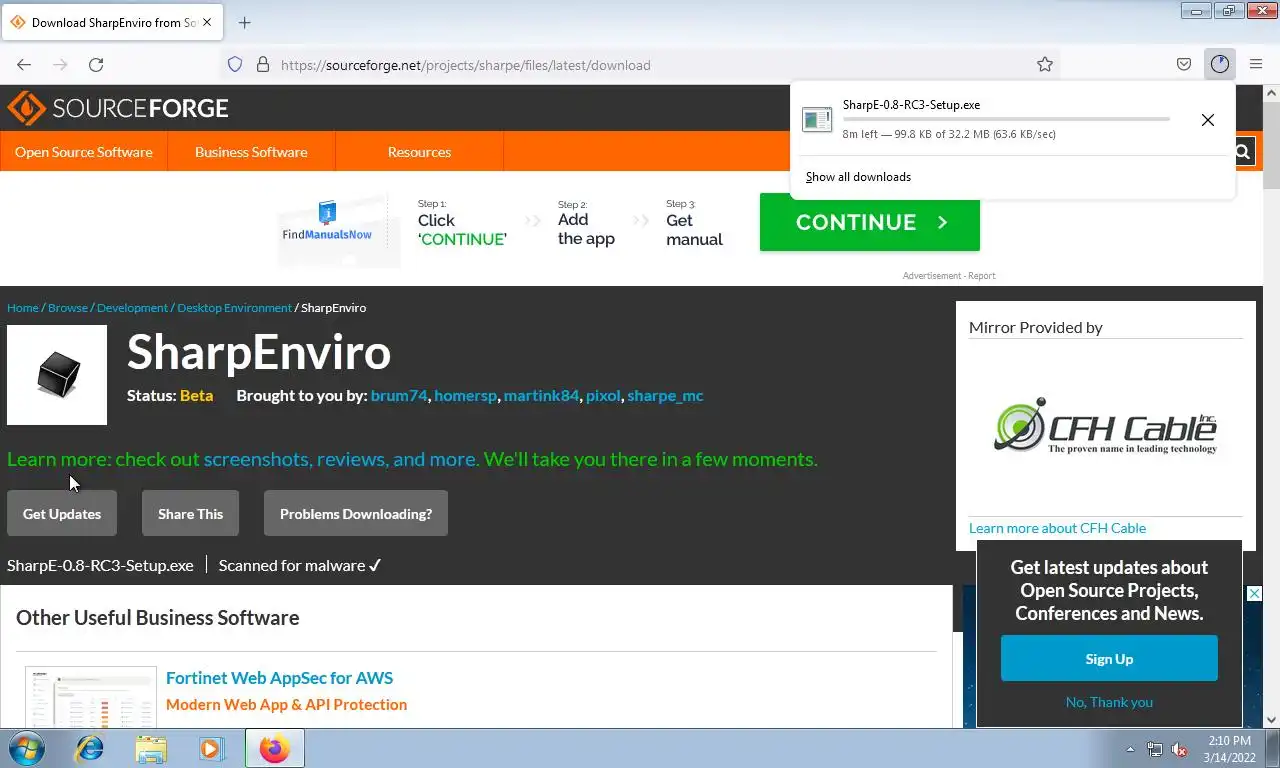Click the Share This button
The width and height of the screenshot is (1280, 768).
(190, 514)
